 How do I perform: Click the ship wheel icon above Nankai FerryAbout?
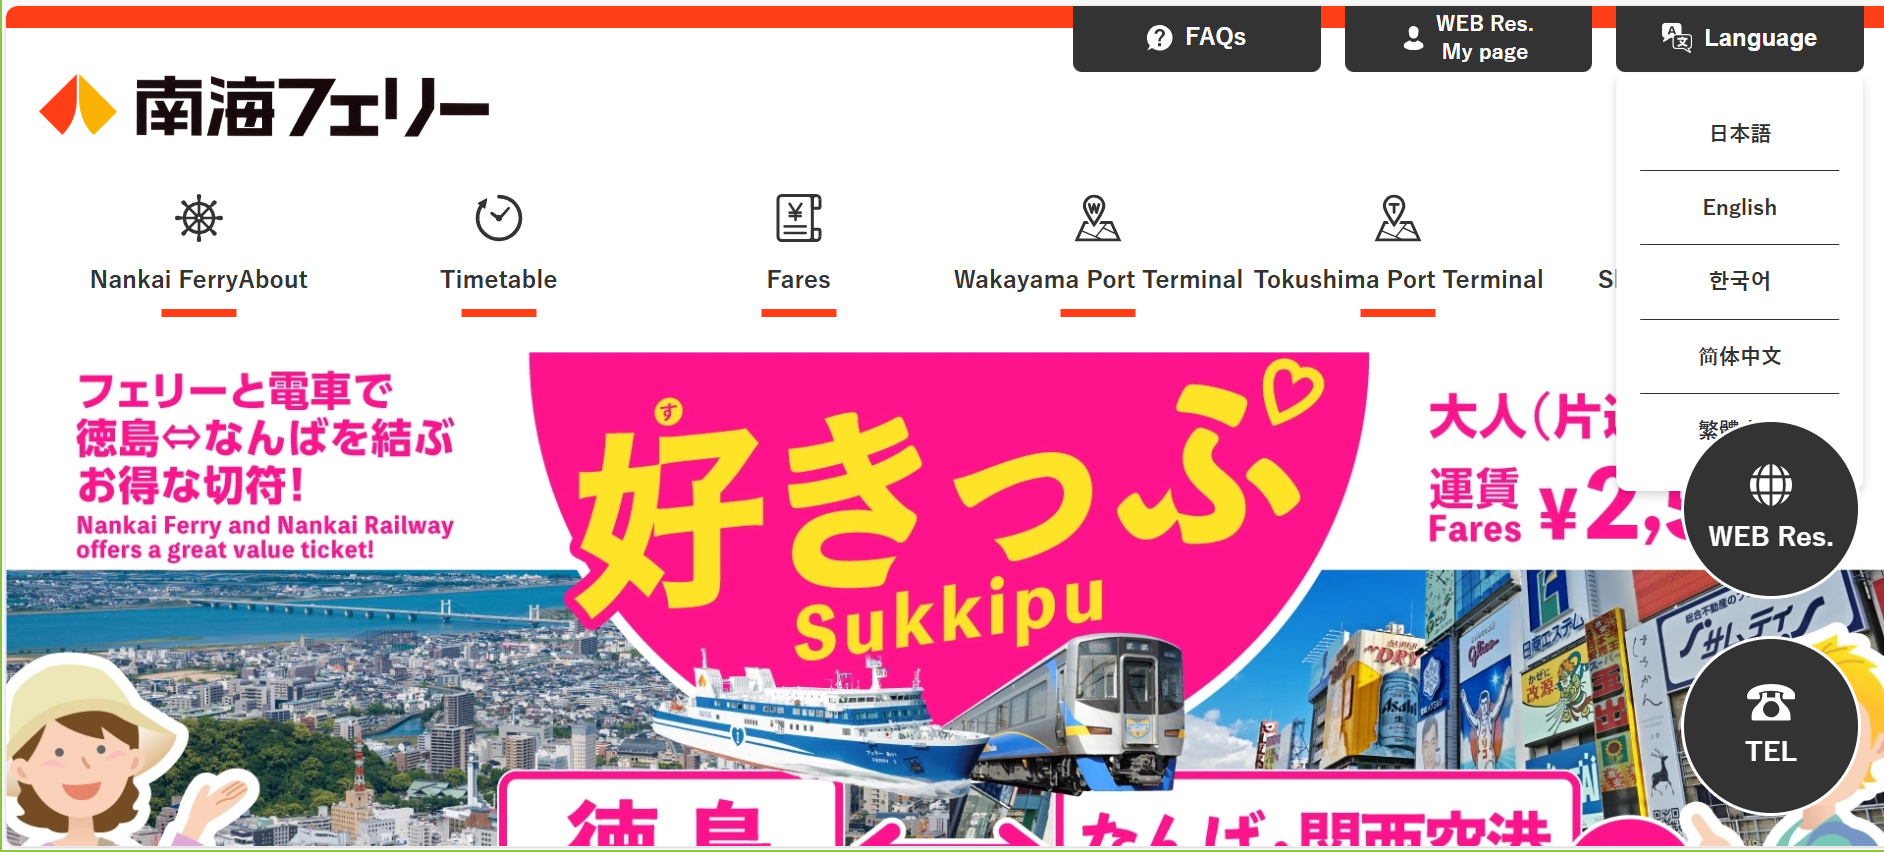199,218
